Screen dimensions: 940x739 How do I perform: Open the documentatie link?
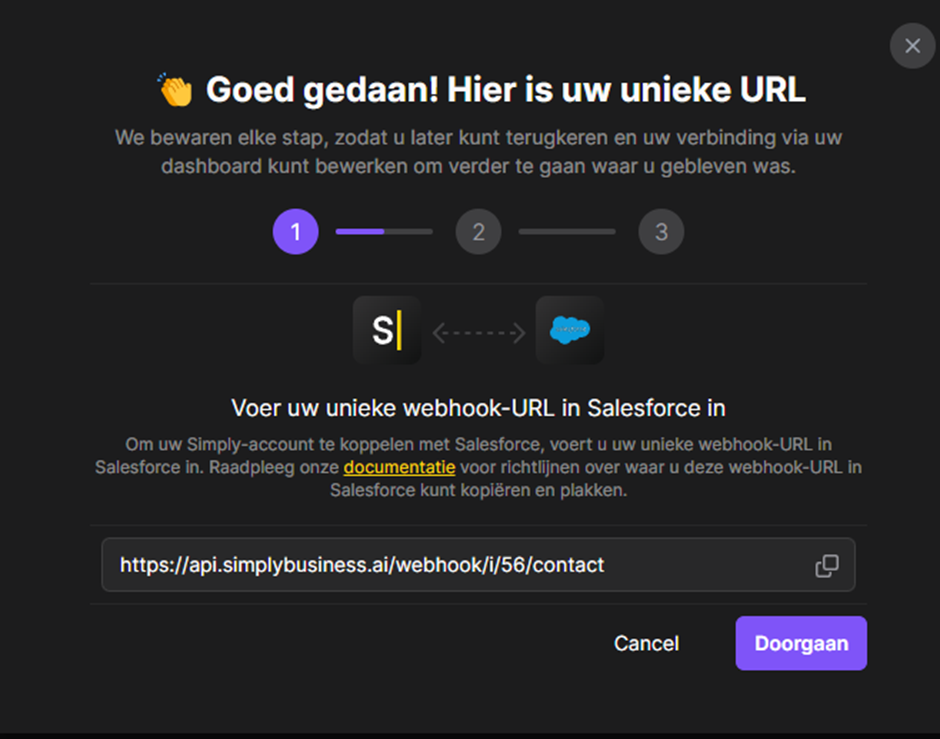[399, 467]
